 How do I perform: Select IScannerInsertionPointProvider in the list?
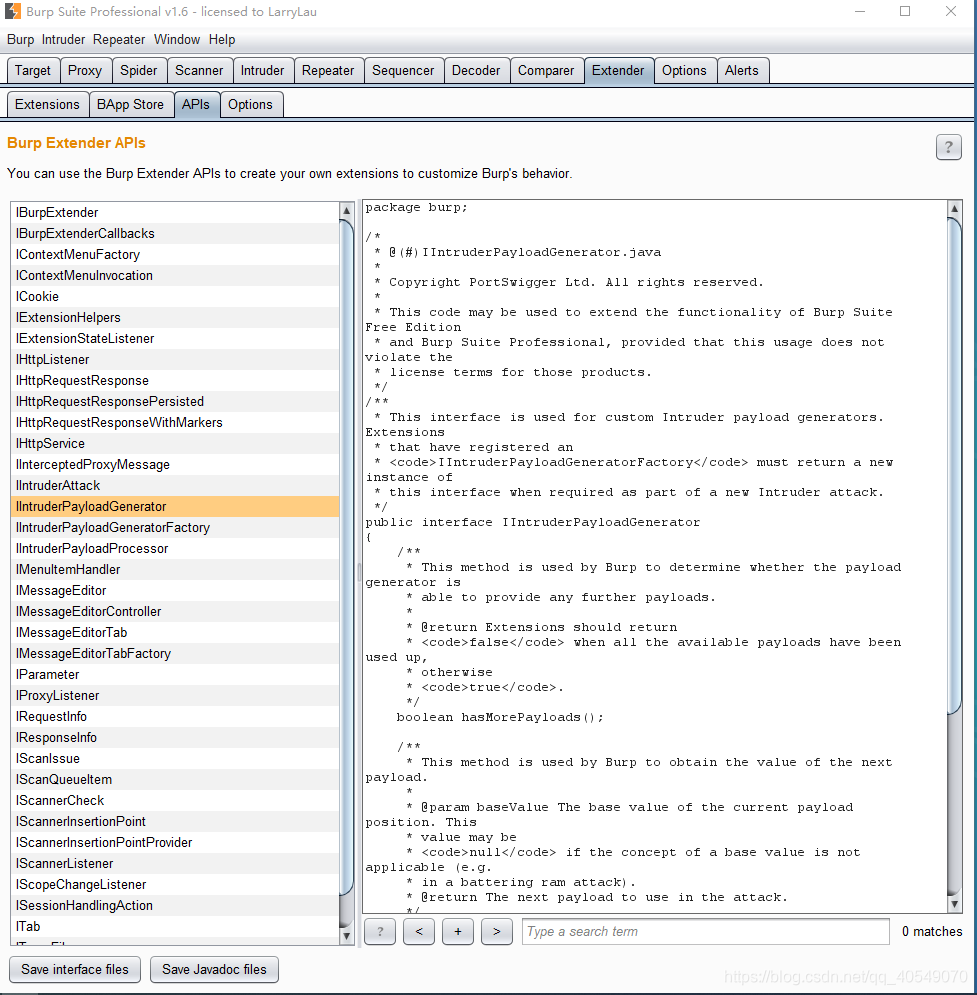(175, 842)
